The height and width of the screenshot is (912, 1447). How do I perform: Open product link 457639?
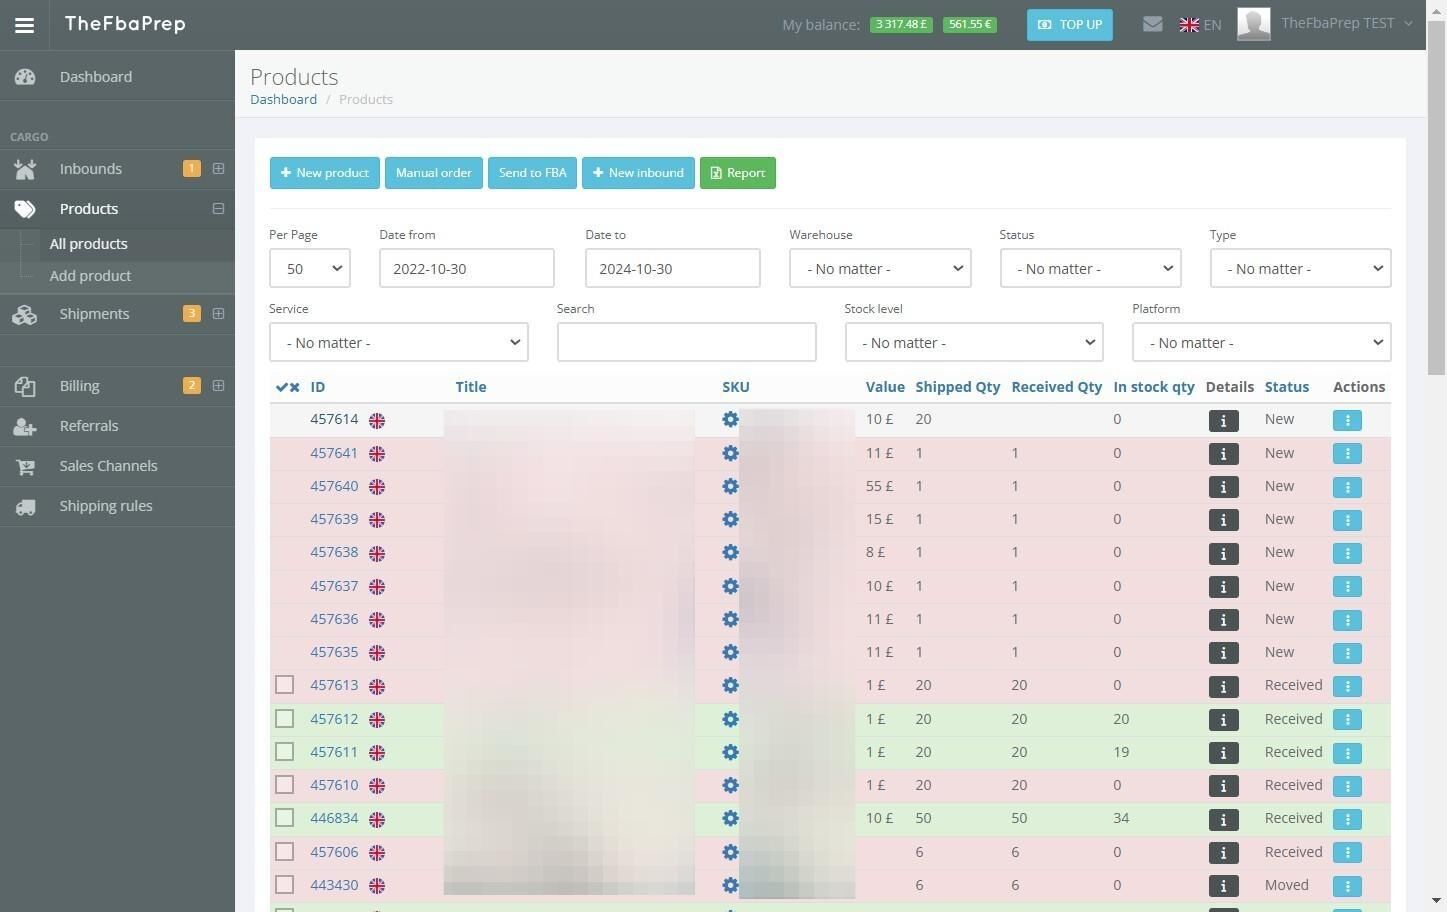coord(334,519)
